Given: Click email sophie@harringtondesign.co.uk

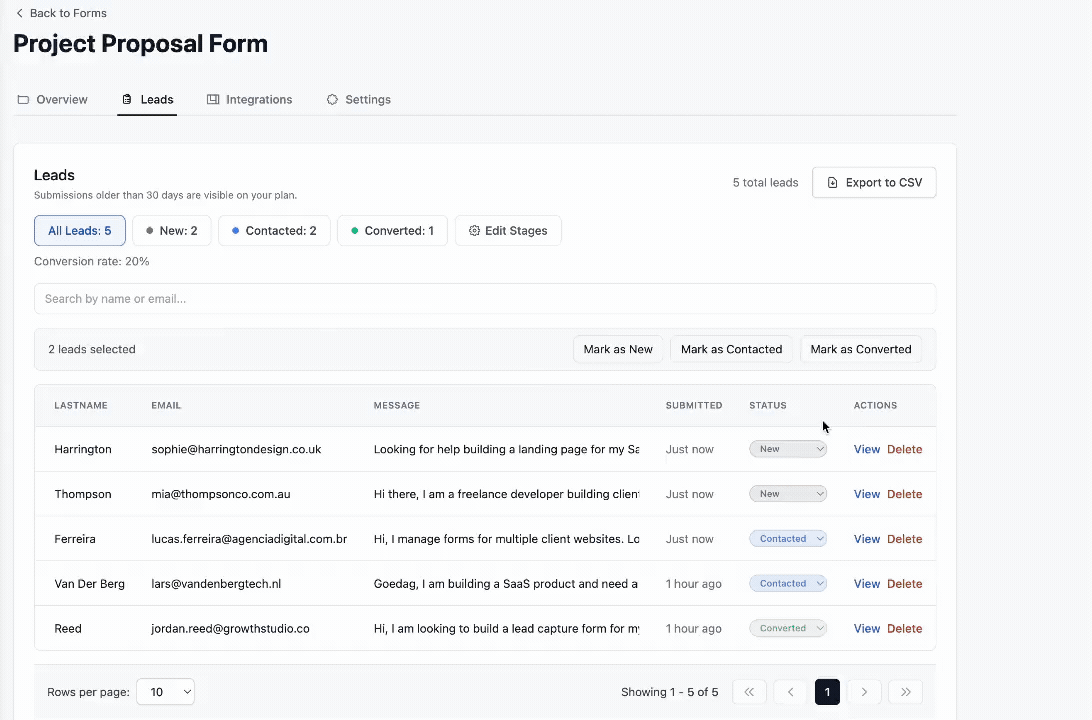Looking at the screenshot, I should pos(236,449).
